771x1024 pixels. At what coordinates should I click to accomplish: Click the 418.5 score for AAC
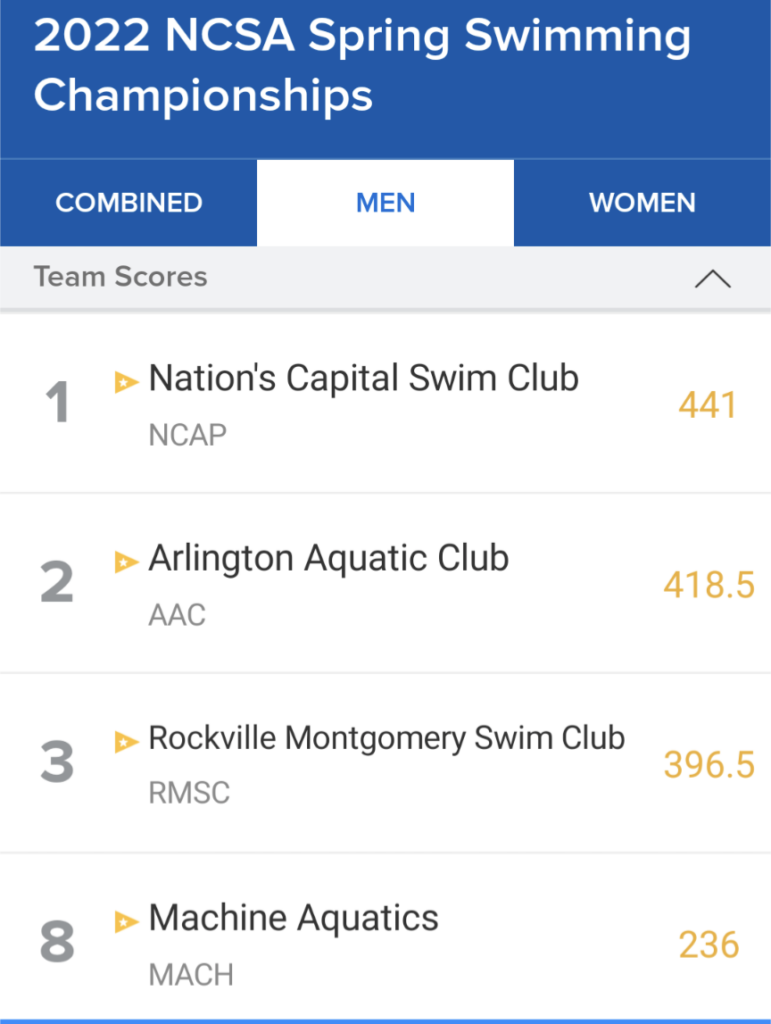click(x=709, y=584)
